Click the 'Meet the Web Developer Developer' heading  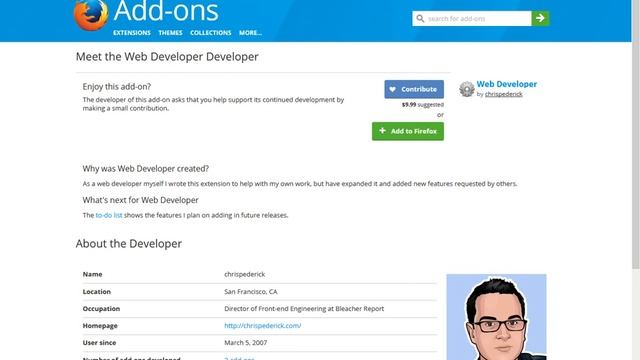(x=167, y=57)
